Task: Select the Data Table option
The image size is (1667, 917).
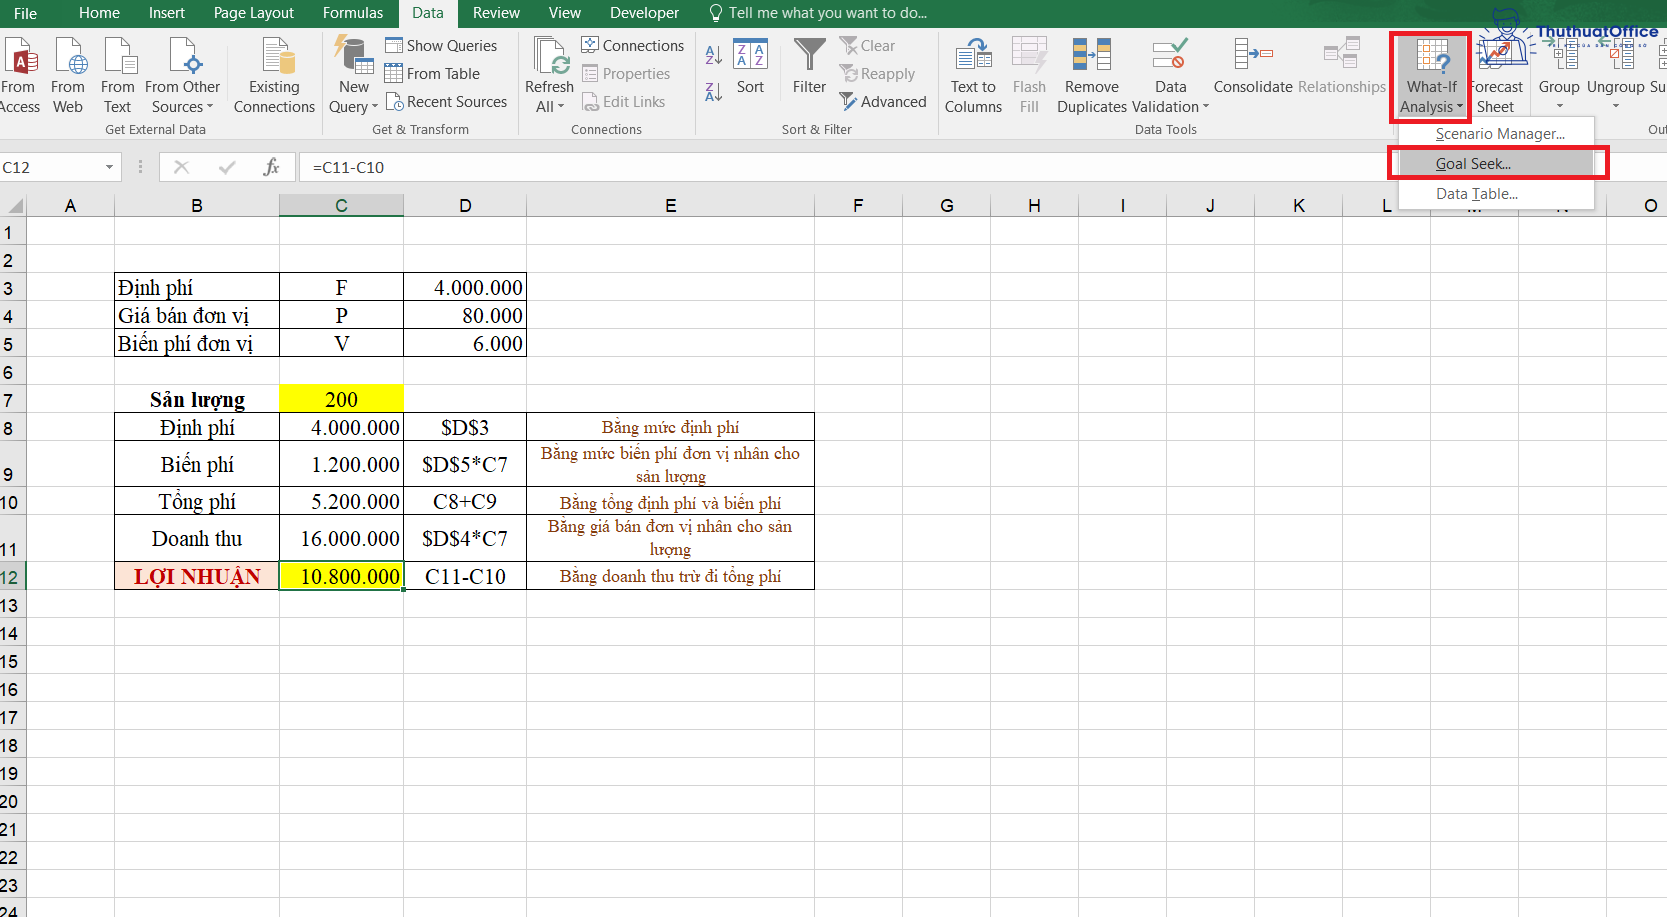Action: point(1477,193)
